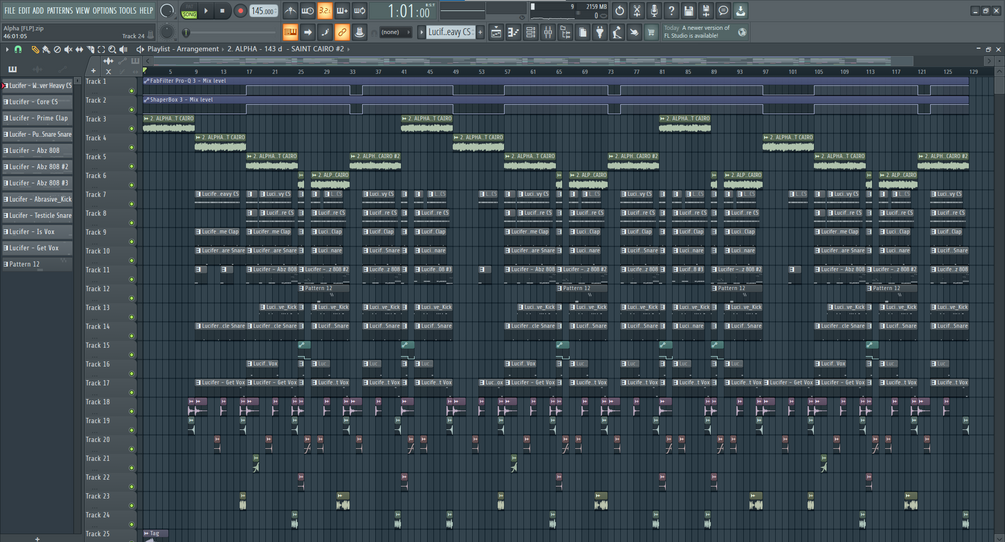This screenshot has width=1005, height=542.
Task: Open the OPTIONS menu
Action: [x=104, y=10]
